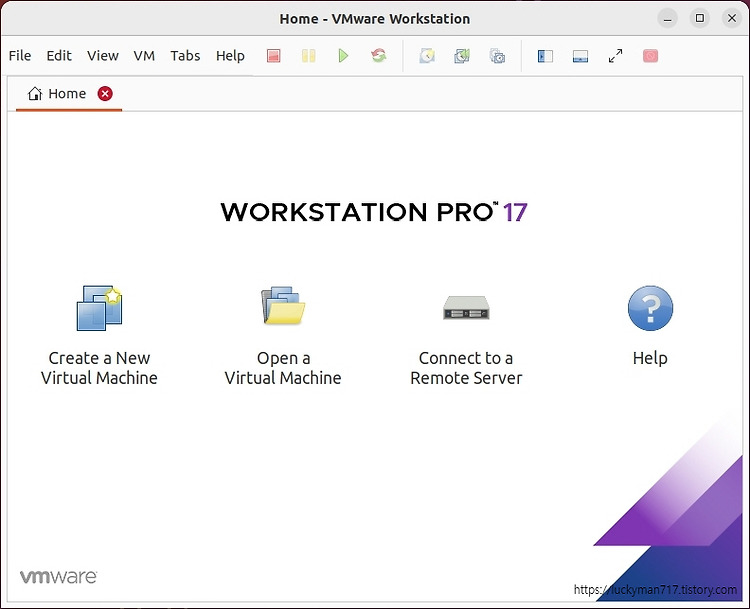Open the Tabs menu
This screenshot has width=750, height=609.
point(185,56)
